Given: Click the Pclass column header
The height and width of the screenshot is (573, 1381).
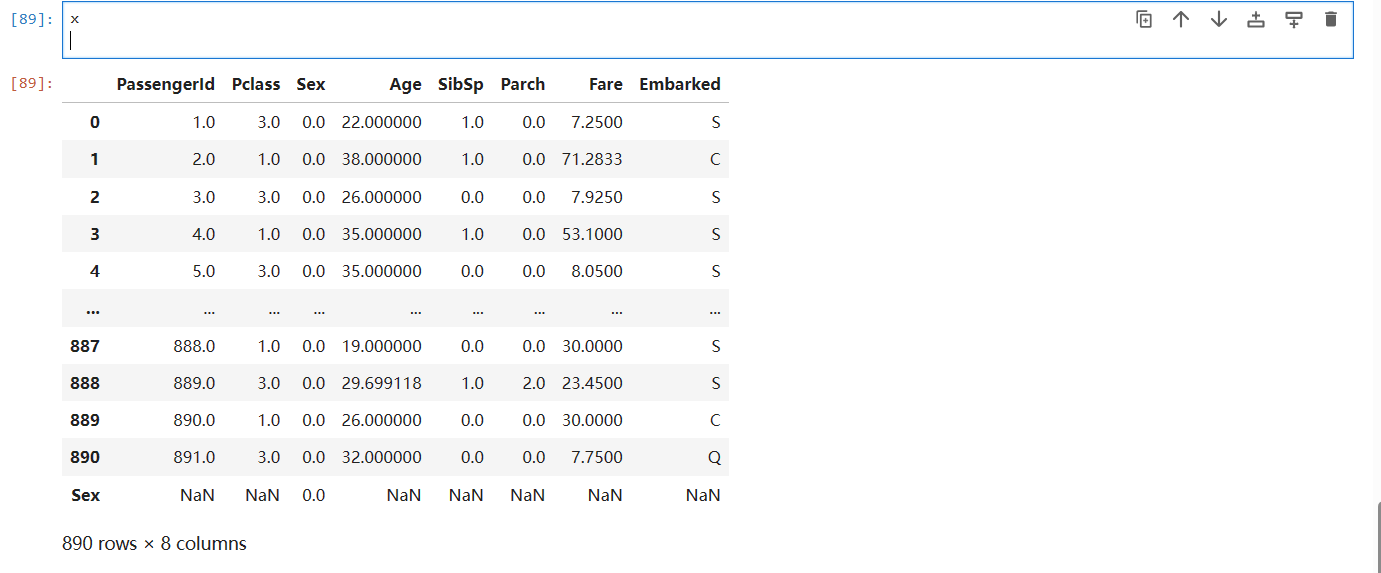Looking at the screenshot, I should pos(256,84).
